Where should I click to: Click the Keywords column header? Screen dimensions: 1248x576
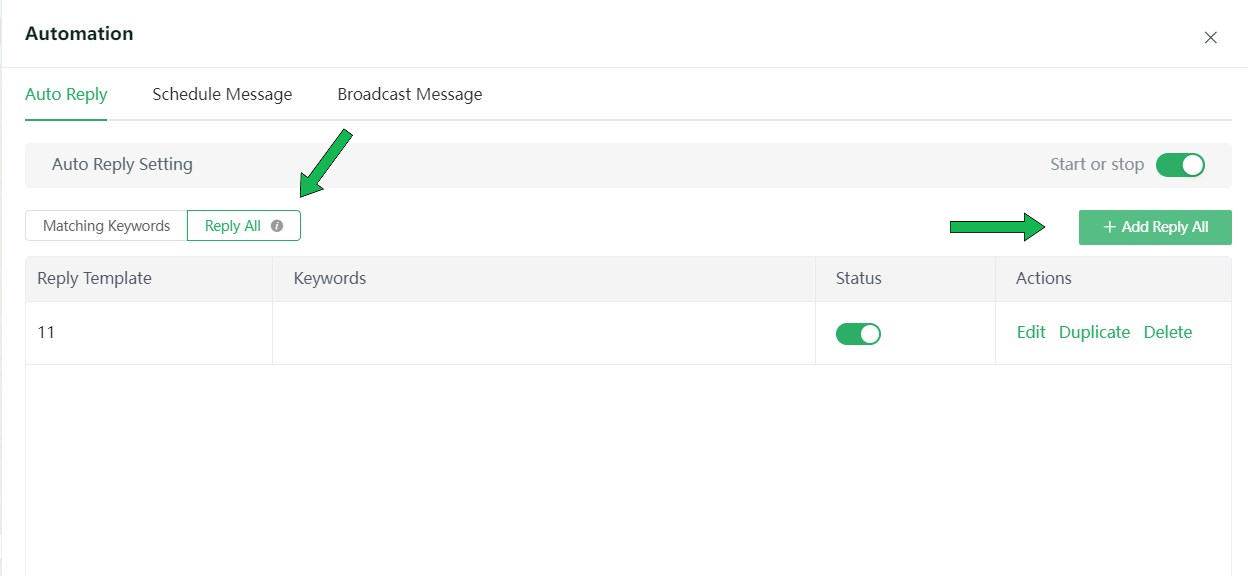(329, 278)
